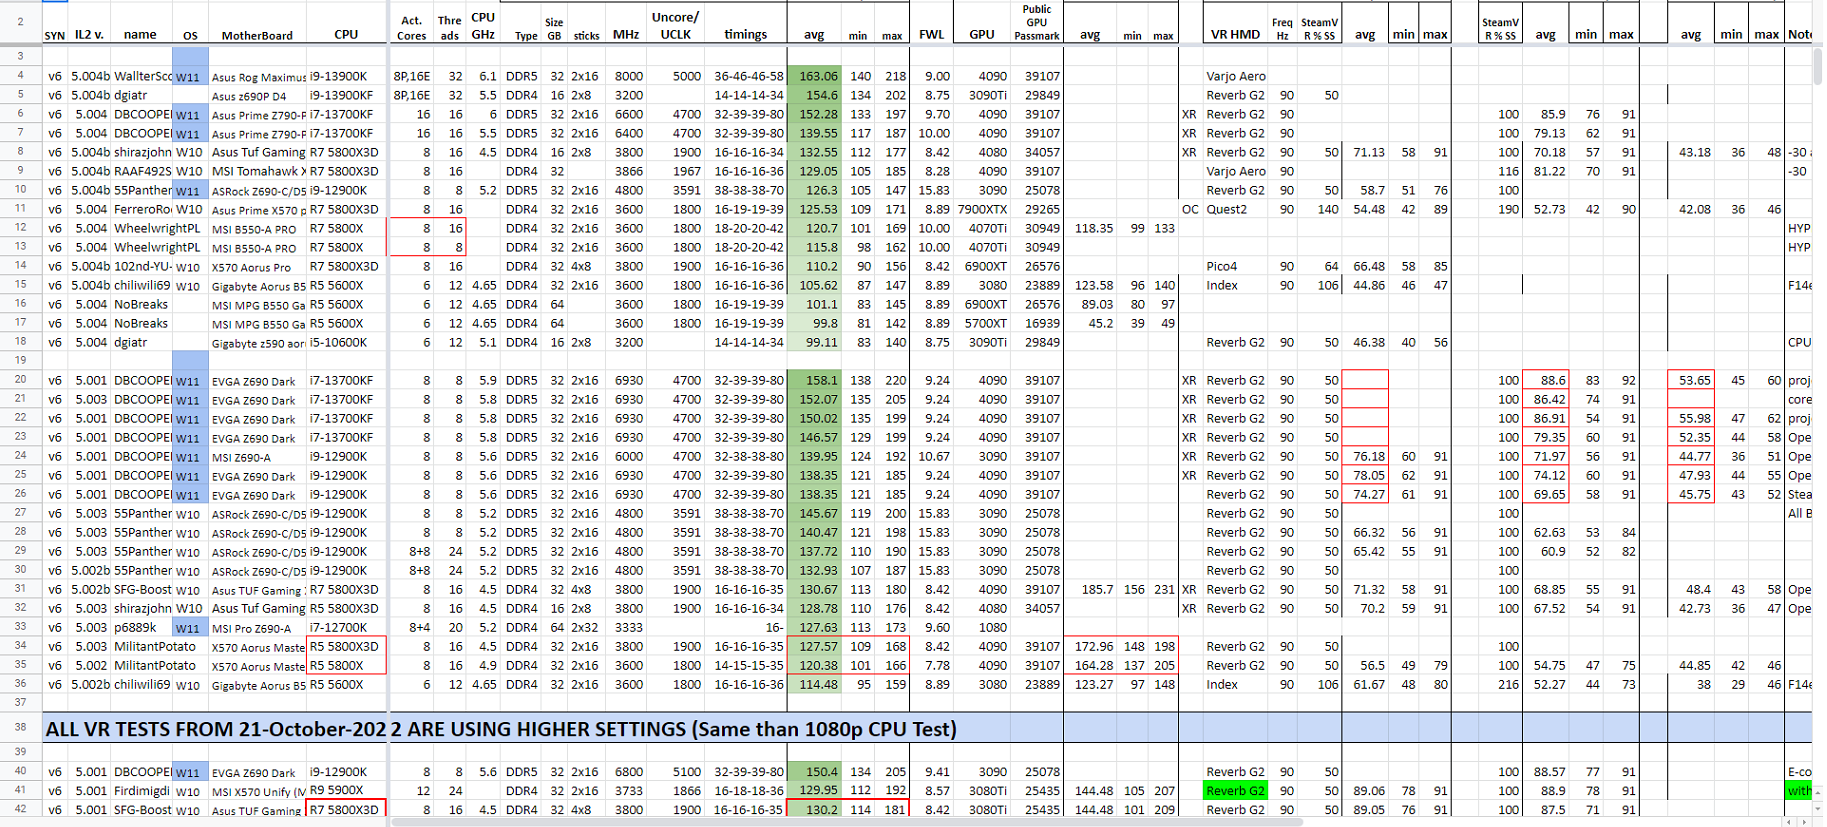This screenshot has height=827, width=1827.
Task: Select row 38 via its row number
Action: 20,728
